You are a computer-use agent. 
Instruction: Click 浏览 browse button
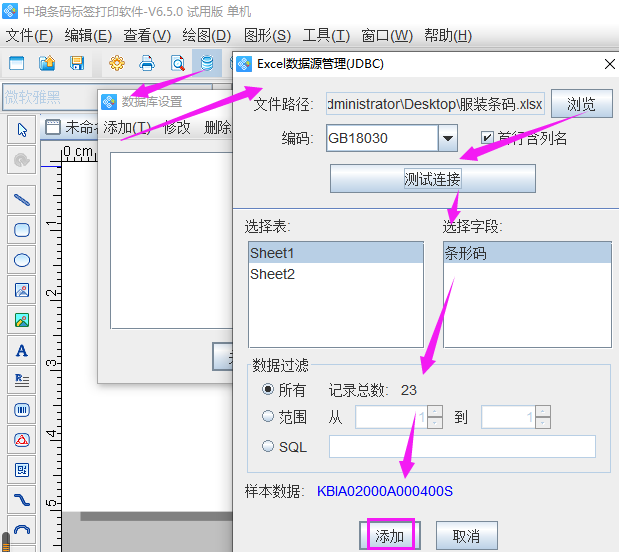(581, 104)
